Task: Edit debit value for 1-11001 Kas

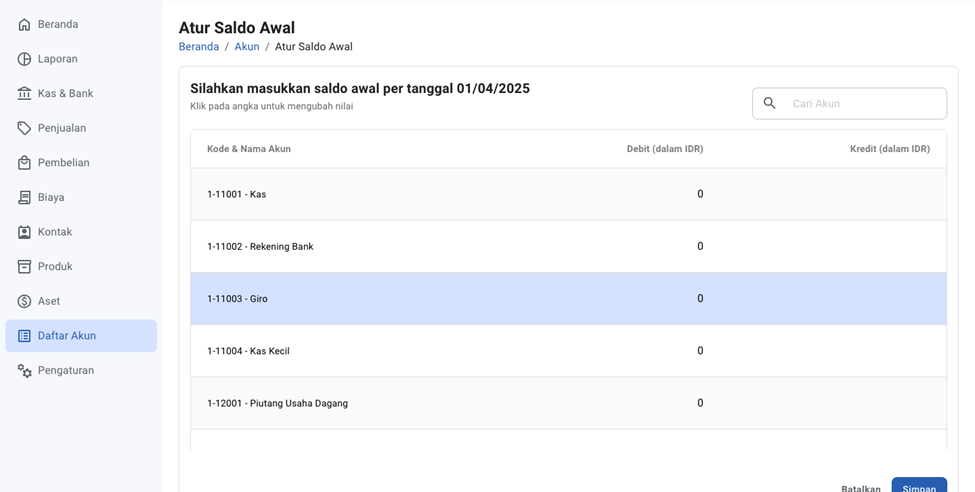Action: 700,194
